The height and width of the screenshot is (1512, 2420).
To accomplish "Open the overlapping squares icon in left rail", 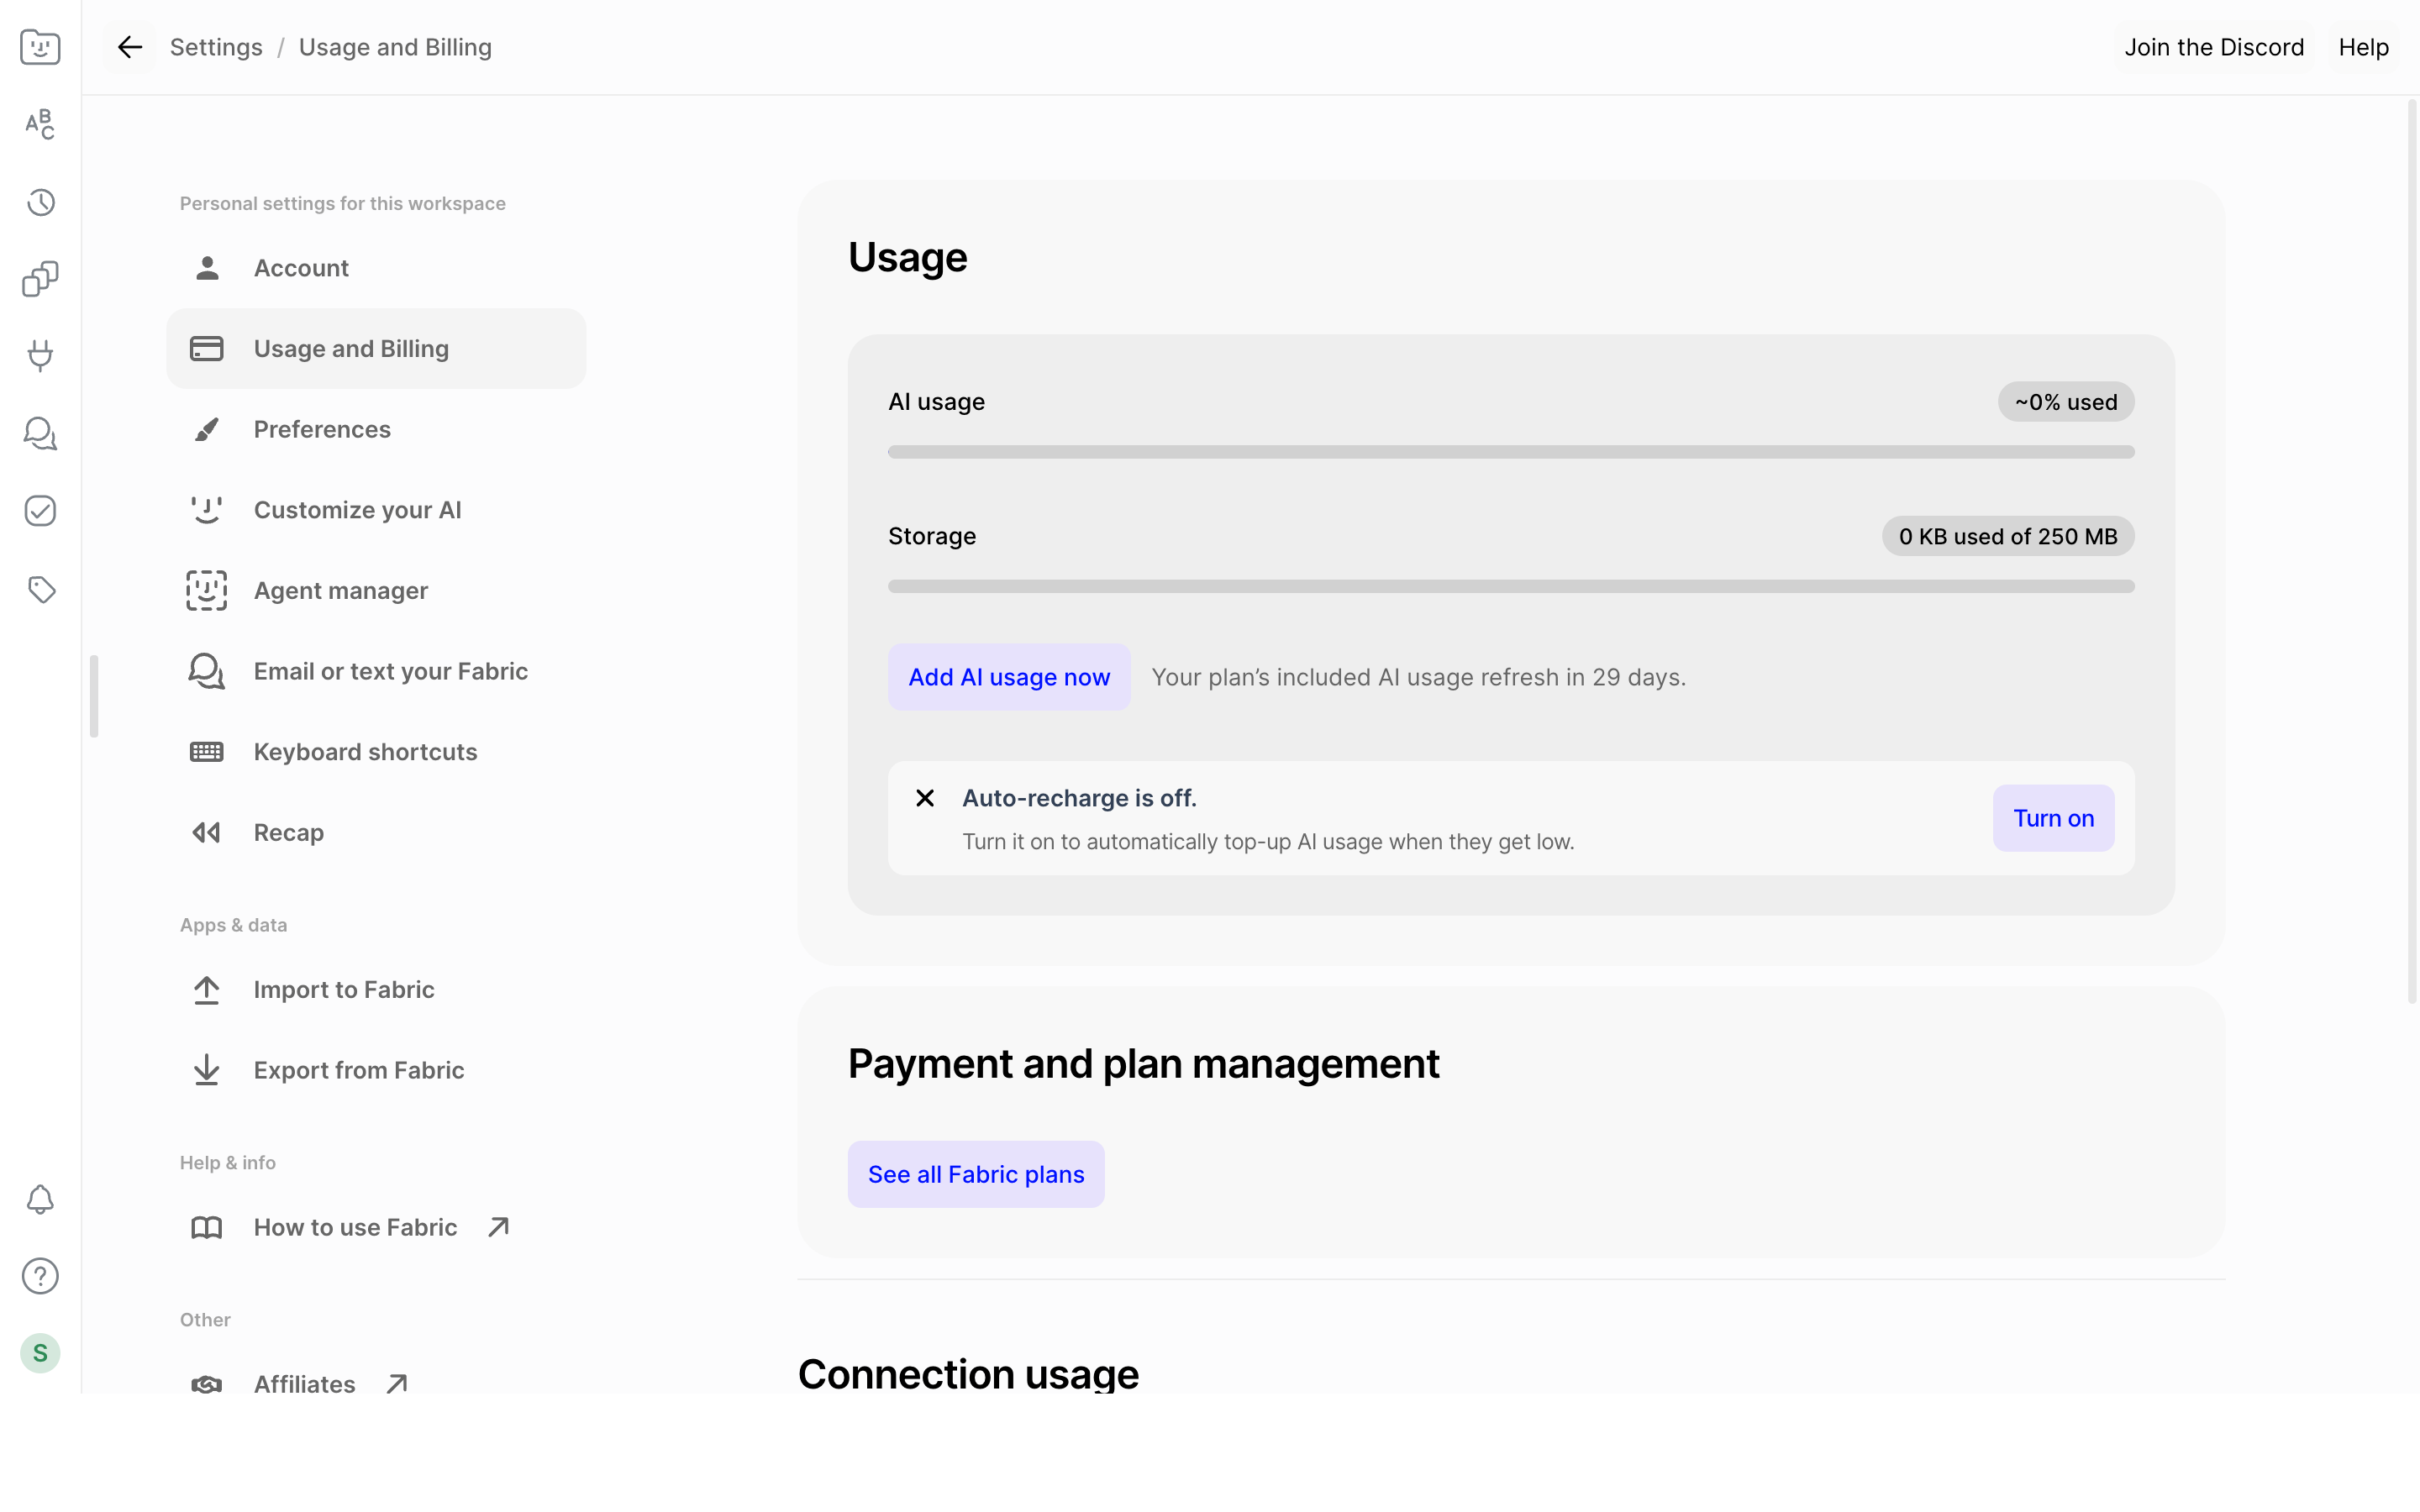I will [40, 279].
